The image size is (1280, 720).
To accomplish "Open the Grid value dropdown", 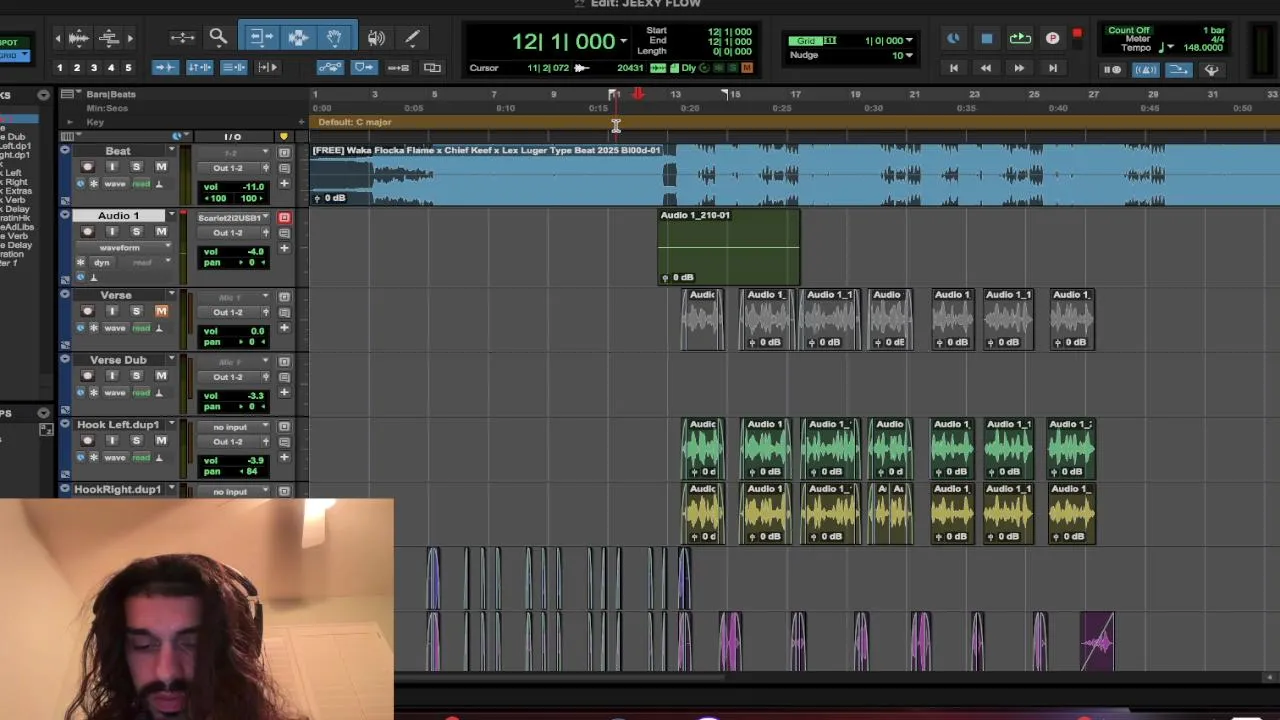I will 908,41.
